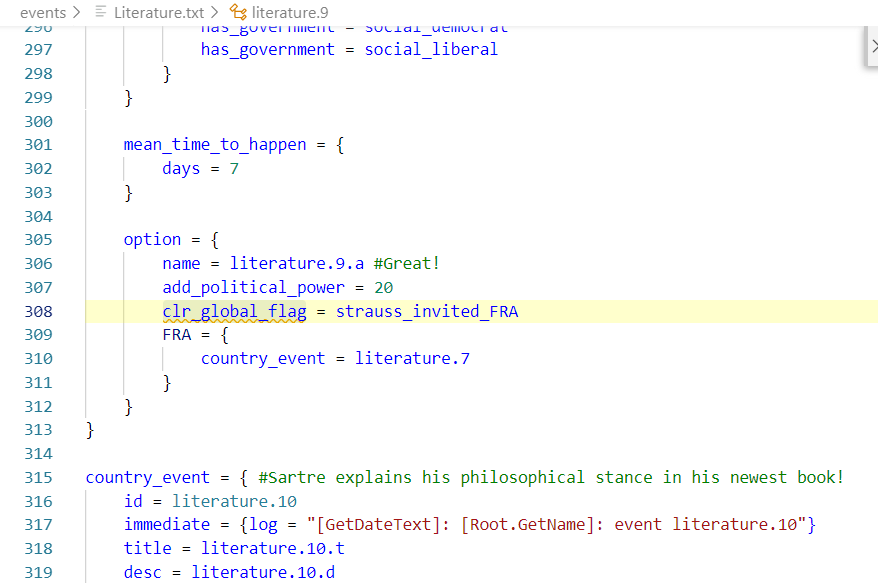Click the #Great! comment
Screen dimensions: 878x583
click(x=407, y=263)
